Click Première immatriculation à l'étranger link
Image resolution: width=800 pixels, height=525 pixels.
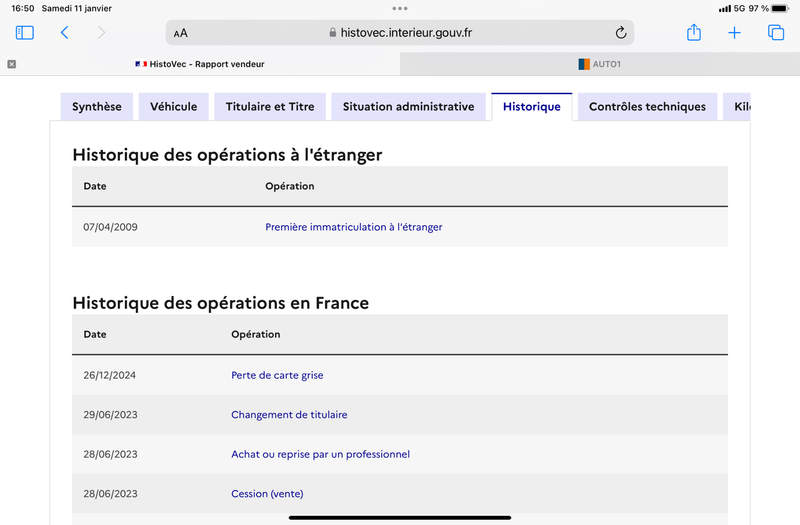(x=354, y=227)
